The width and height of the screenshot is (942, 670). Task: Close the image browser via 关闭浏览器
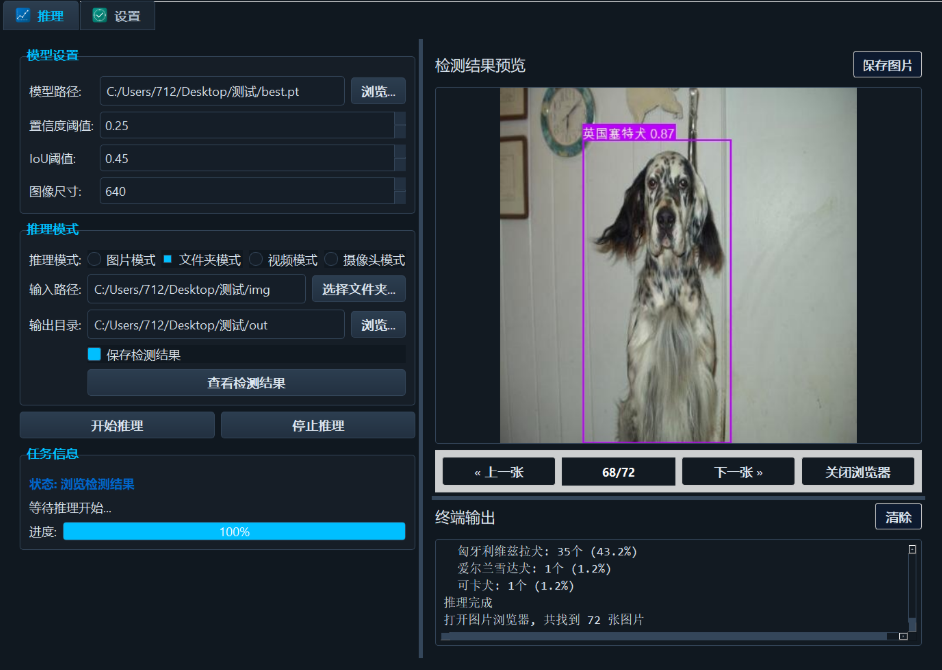pos(858,470)
